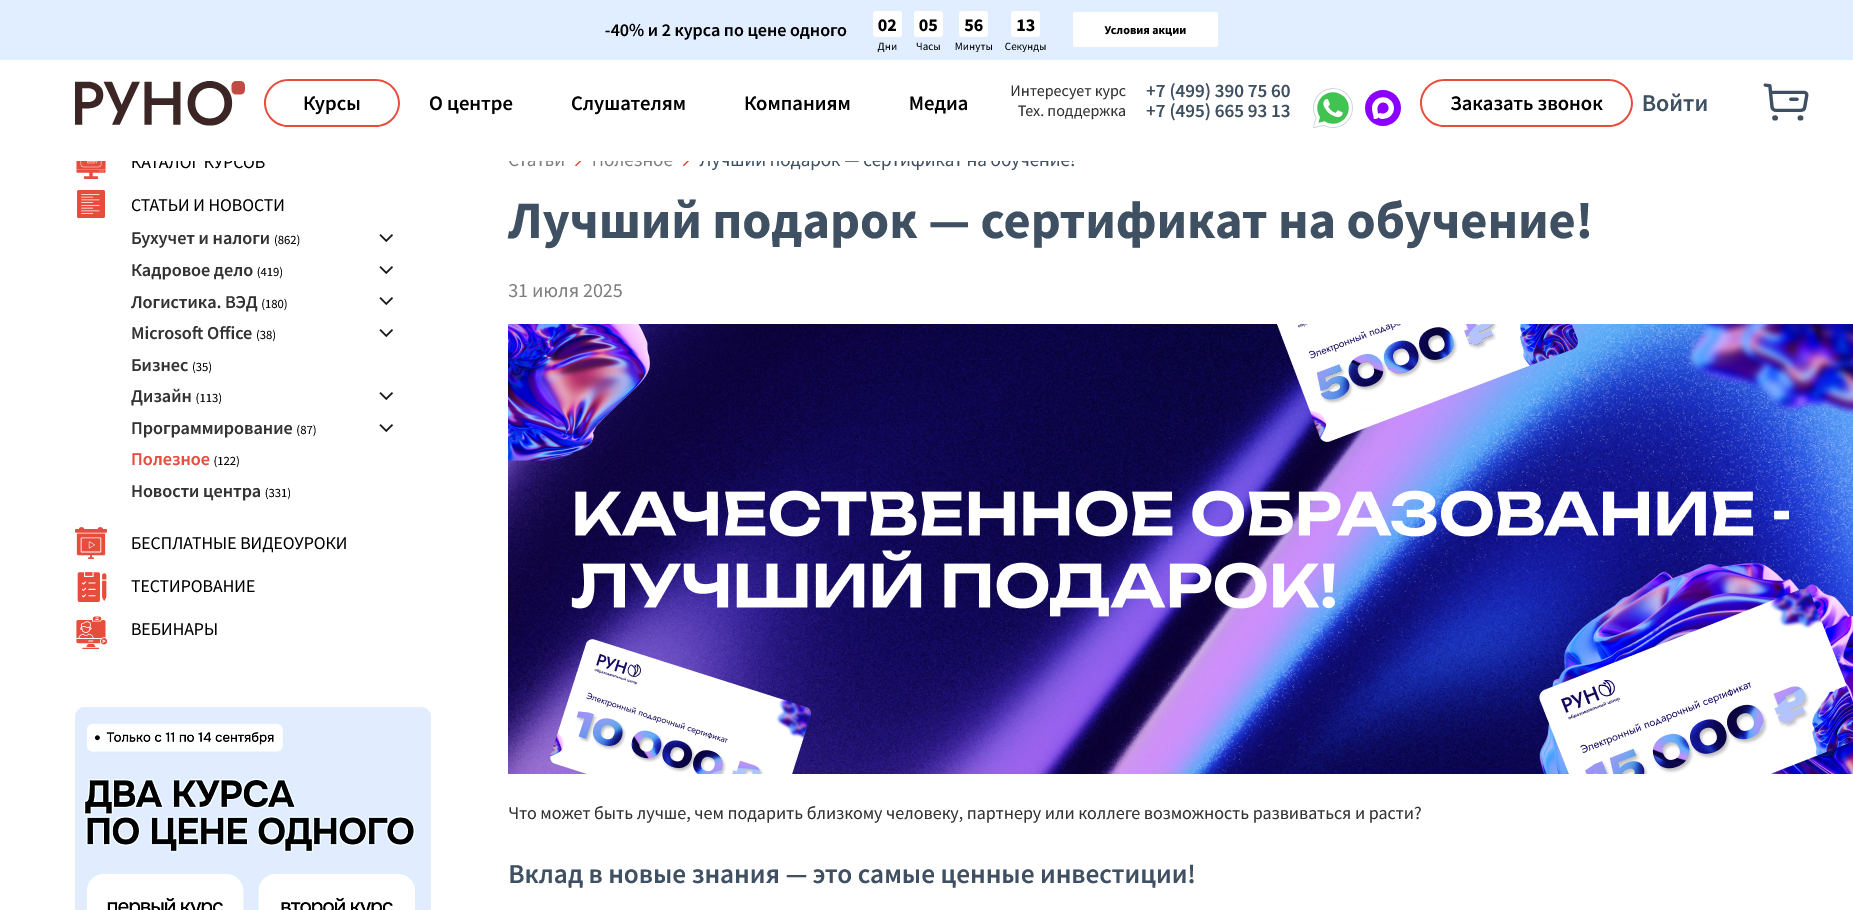
Task: Expand the Дизайн category
Action: coord(386,396)
